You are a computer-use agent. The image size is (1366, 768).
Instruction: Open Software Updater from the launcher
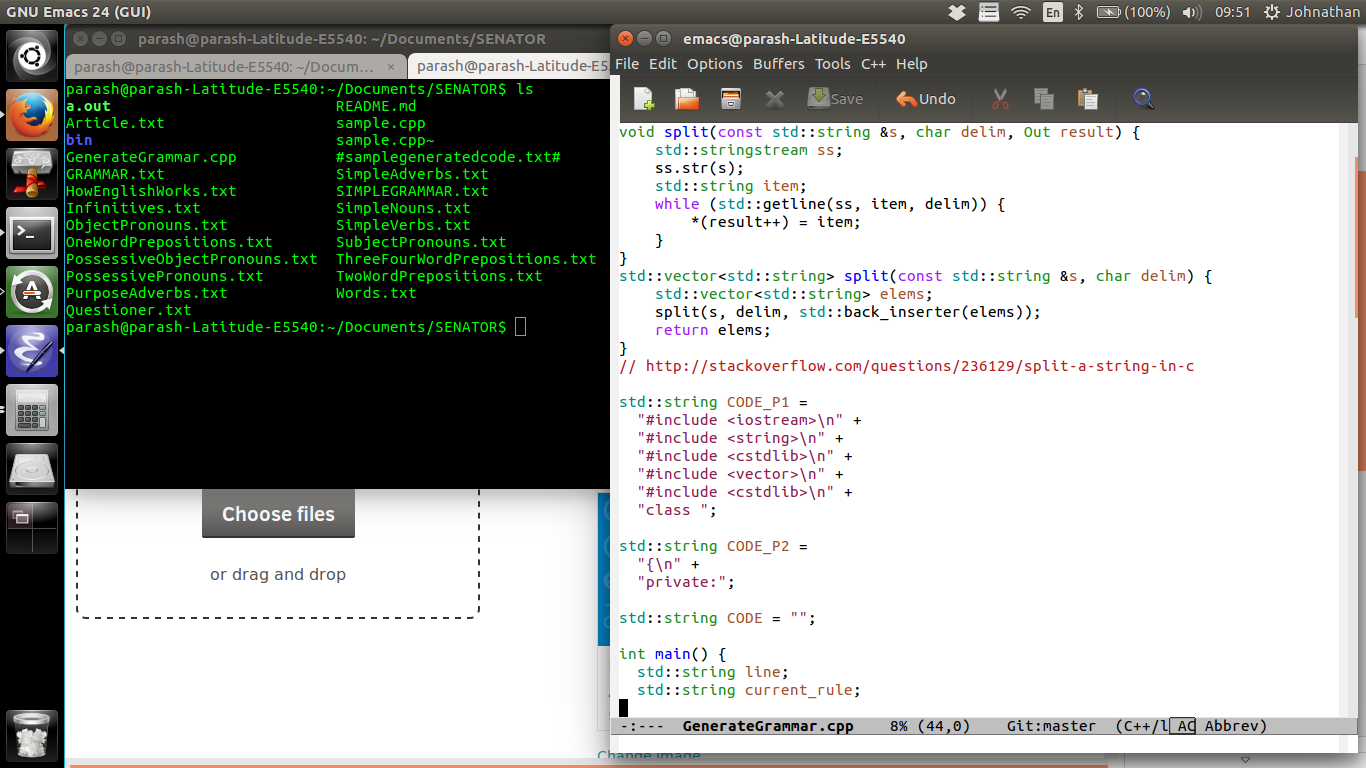(32, 292)
